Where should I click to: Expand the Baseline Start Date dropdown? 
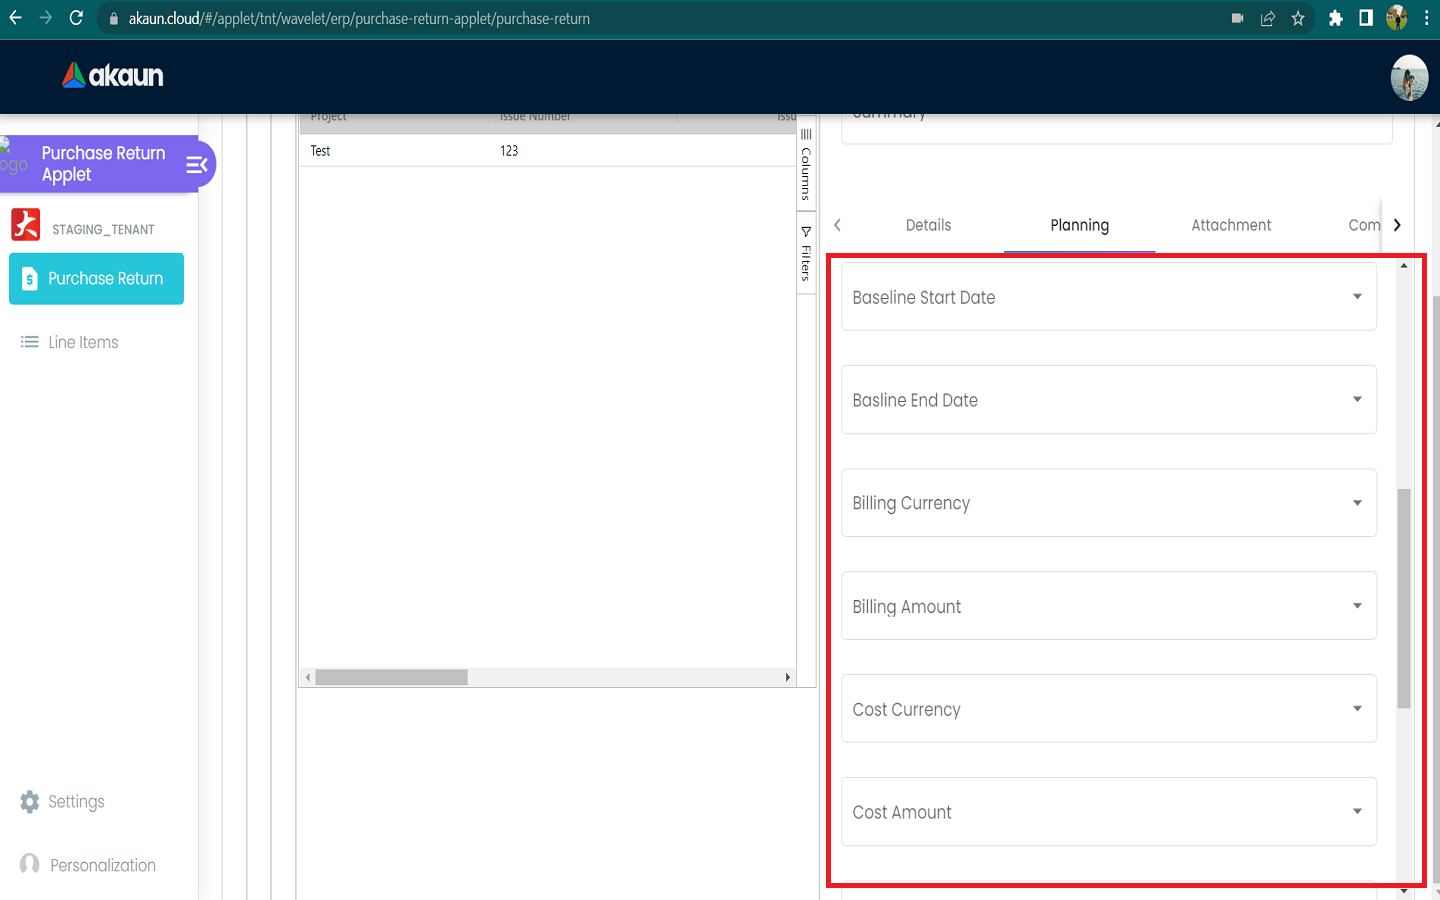(1356, 297)
